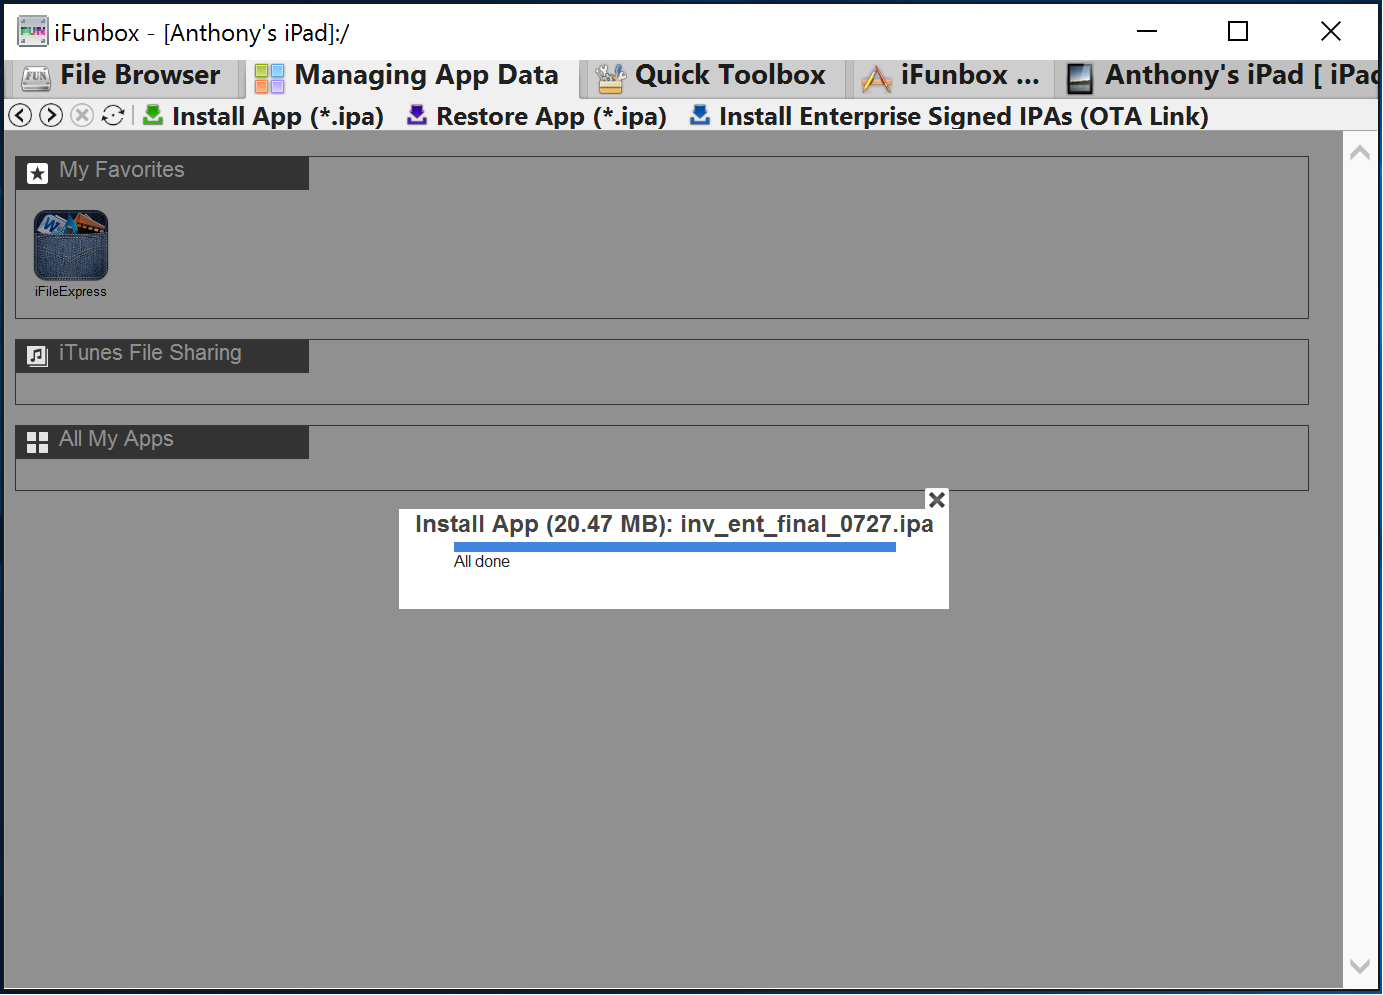The width and height of the screenshot is (1383, 995).
Task: Select the All My Apps header
Action: 162,442
